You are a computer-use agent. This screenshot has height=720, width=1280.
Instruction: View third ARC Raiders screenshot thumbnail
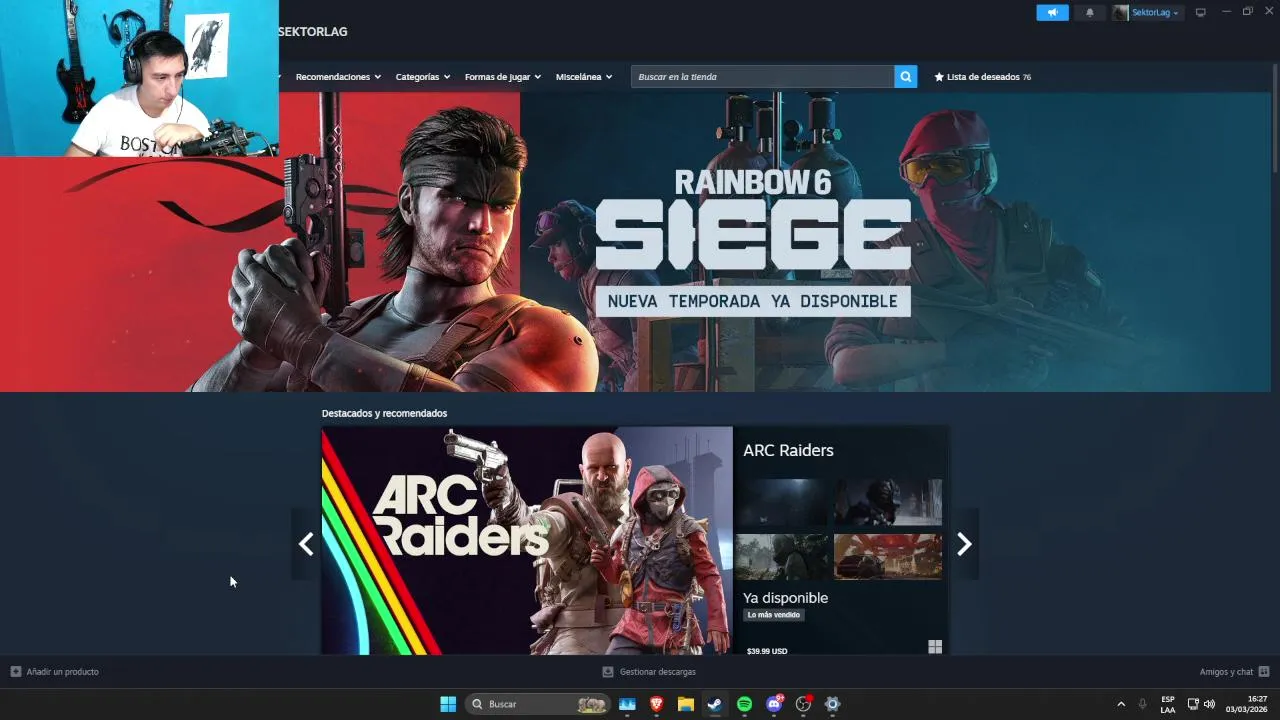pos(781,557)
